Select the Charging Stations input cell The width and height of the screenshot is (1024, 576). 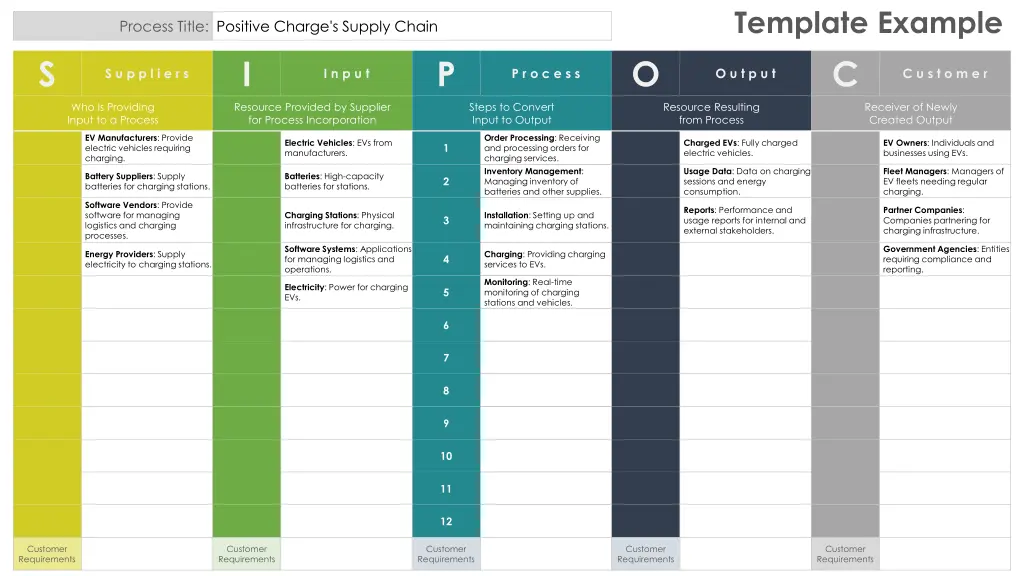tap(347, 220)
